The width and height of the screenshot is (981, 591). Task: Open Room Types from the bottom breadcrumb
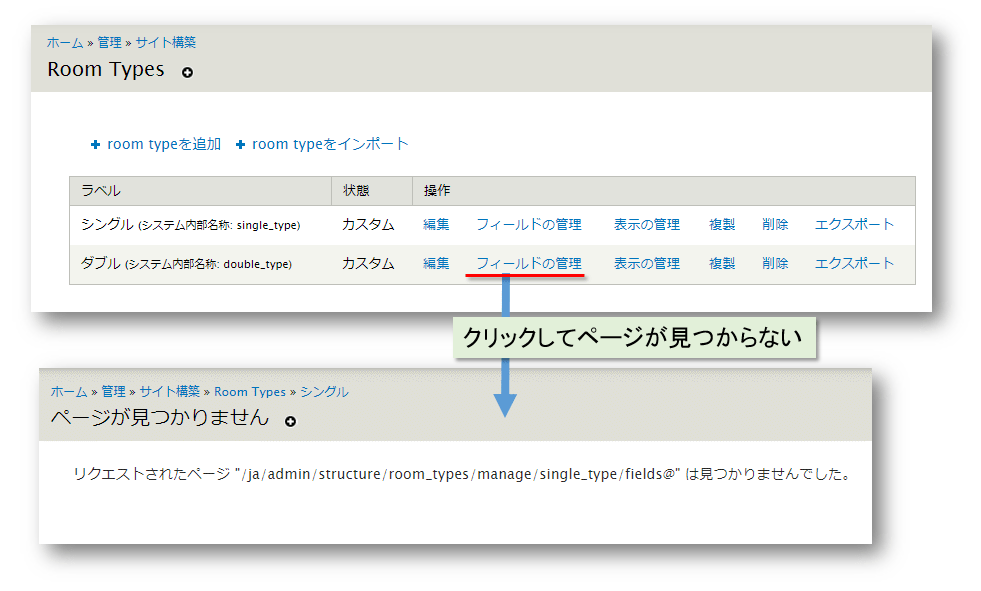tap(250, 391)
